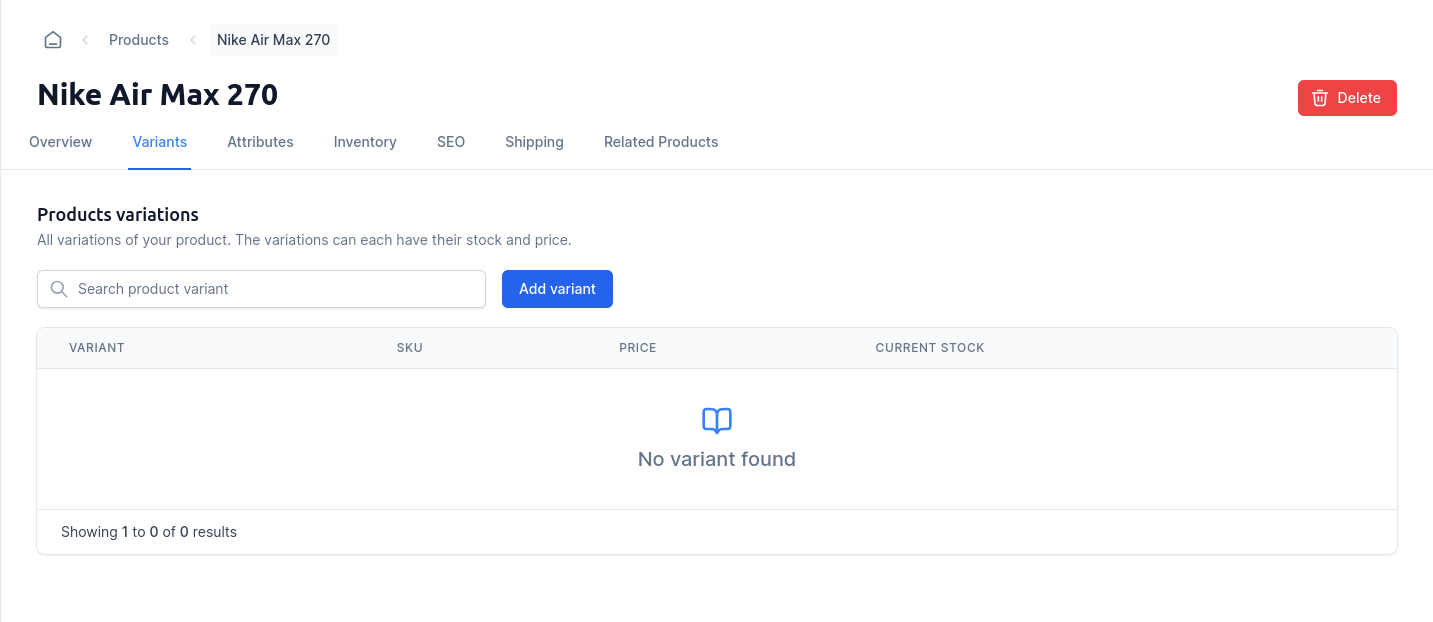The height and width of the screenshot is (622, 1433).
Task: Click the VARIANT column header
Action: point(97,348)
